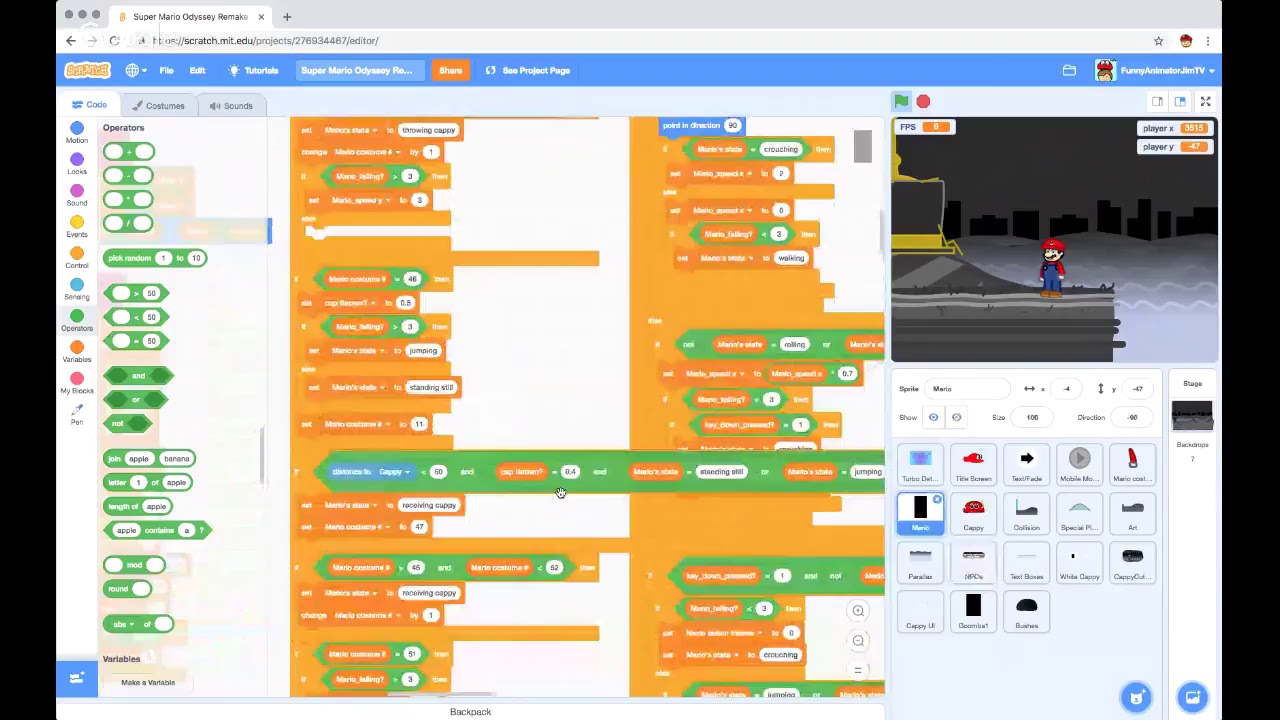Select the Bushes sprite thumbnail
The width and height of the screenshot is (1280, 720).
[1026, 612]
